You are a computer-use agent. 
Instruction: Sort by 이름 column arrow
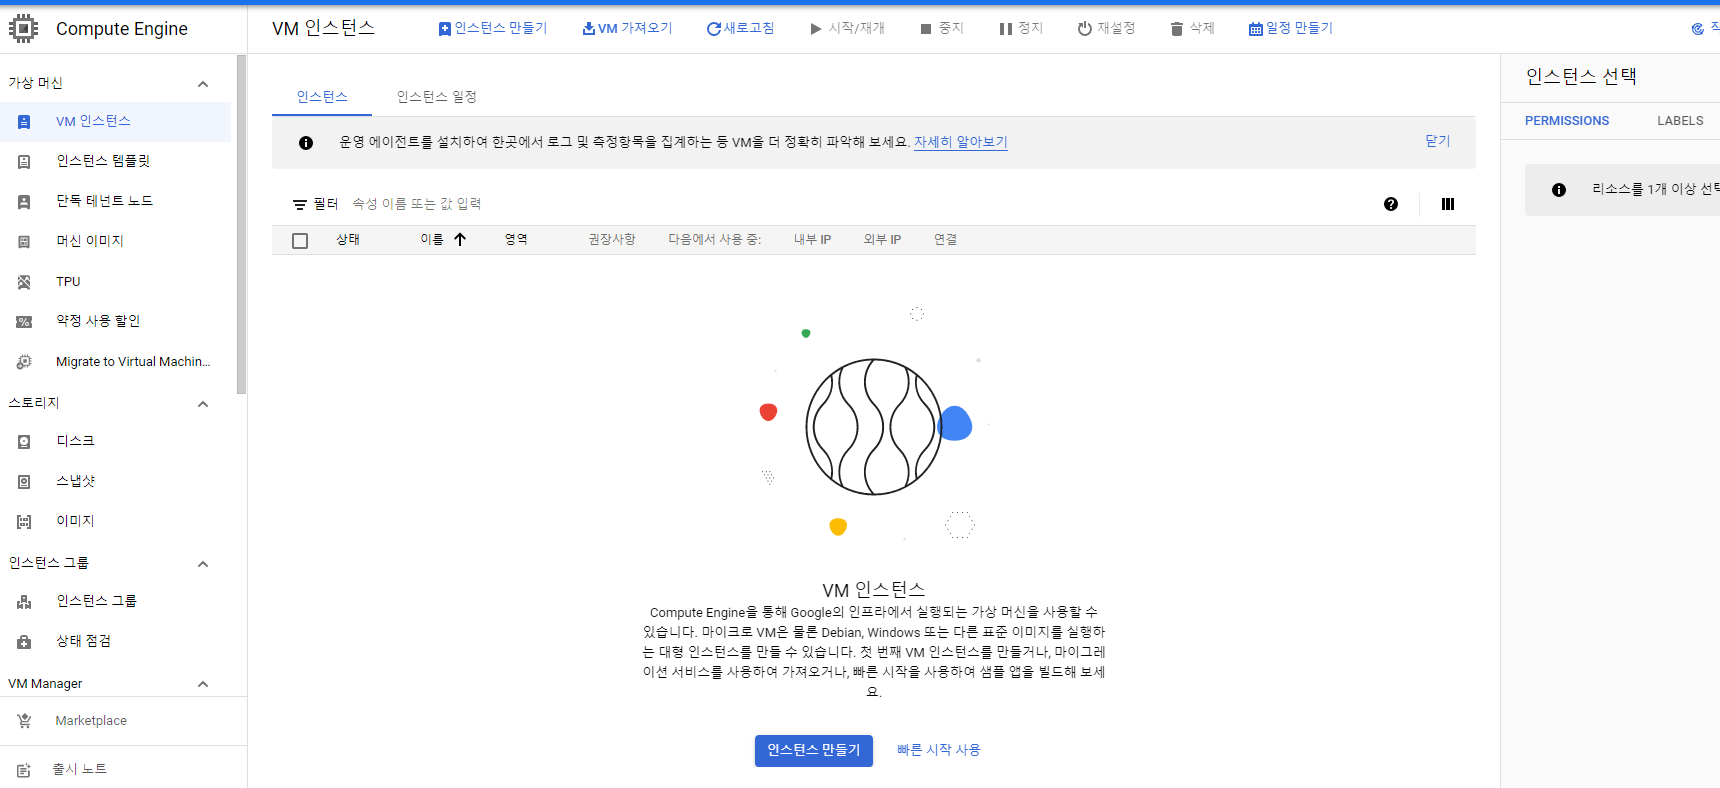(x=460, y=239)
